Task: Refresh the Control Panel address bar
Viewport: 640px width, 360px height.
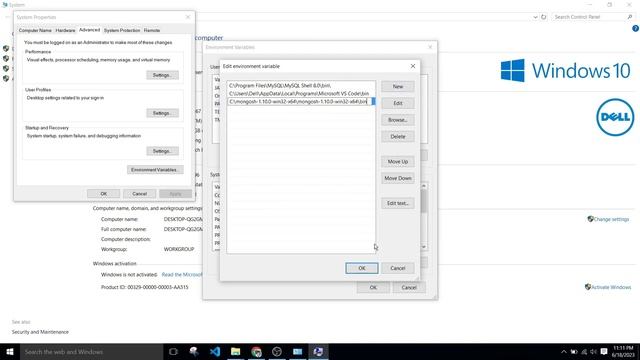Action: [544, 17]
